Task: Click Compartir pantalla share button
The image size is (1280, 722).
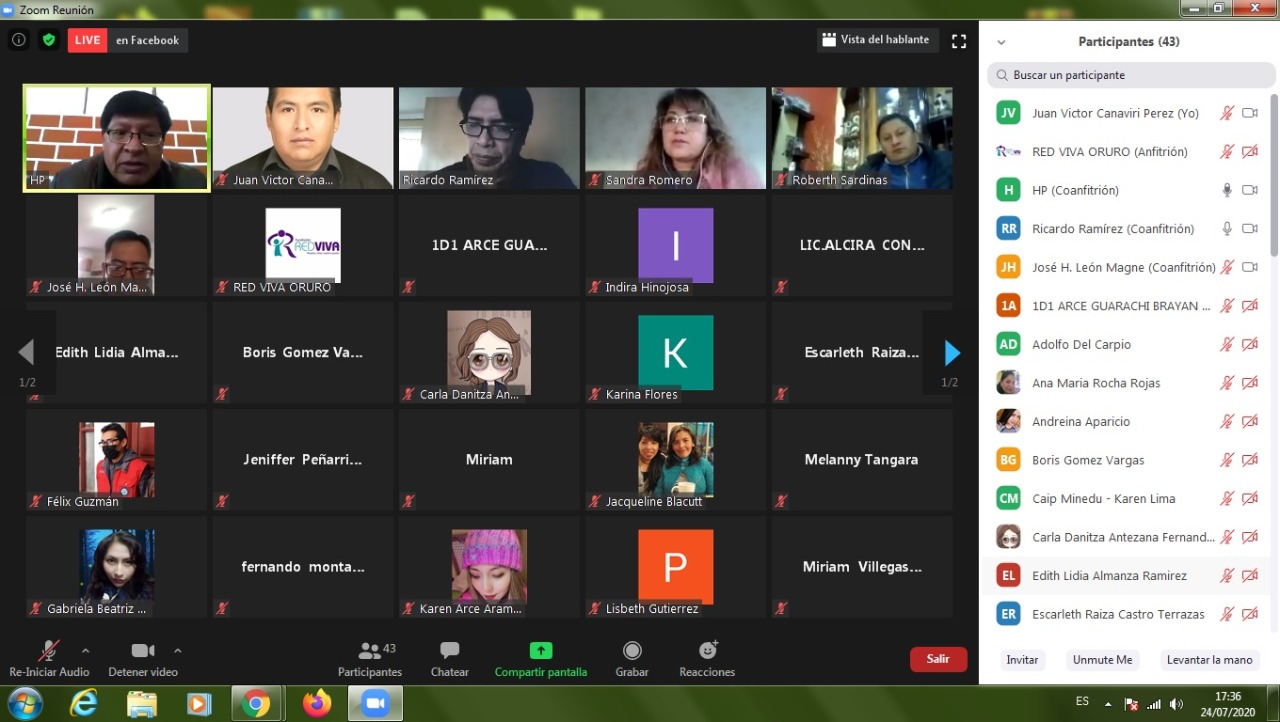Action: pyautogui.click(x=541, y=659)
